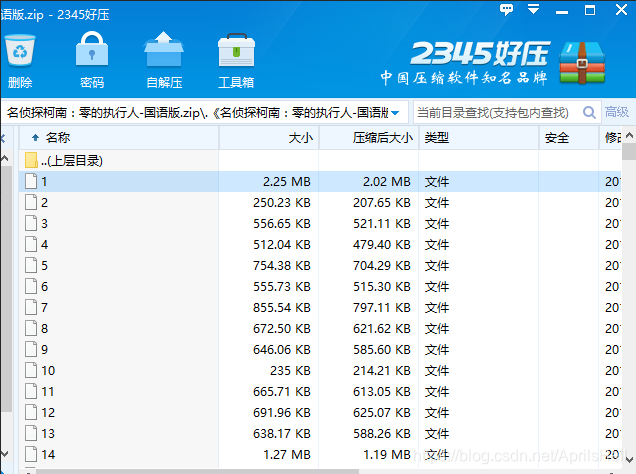The height and width of the screenshot is (474, 636).
Task: Select file named 2
Action: [44, 202]
